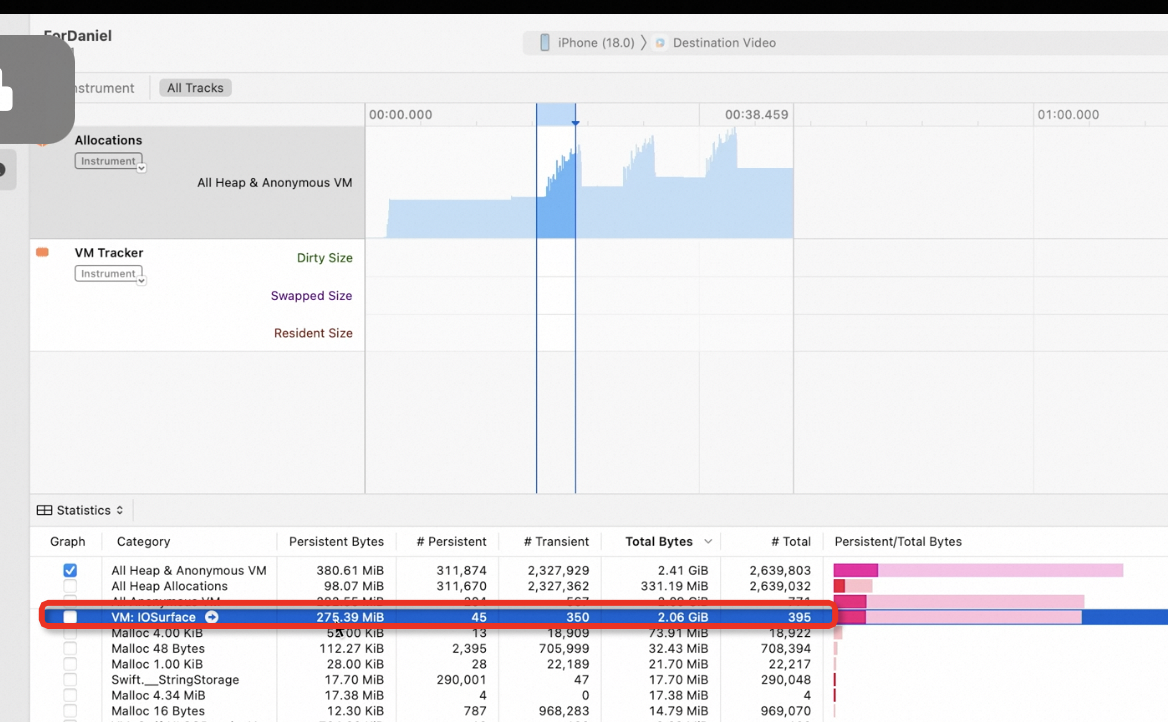Click the iPhone device icon in the toolbar
Viewport: 1168px width, 722px height.
[543, 42]
